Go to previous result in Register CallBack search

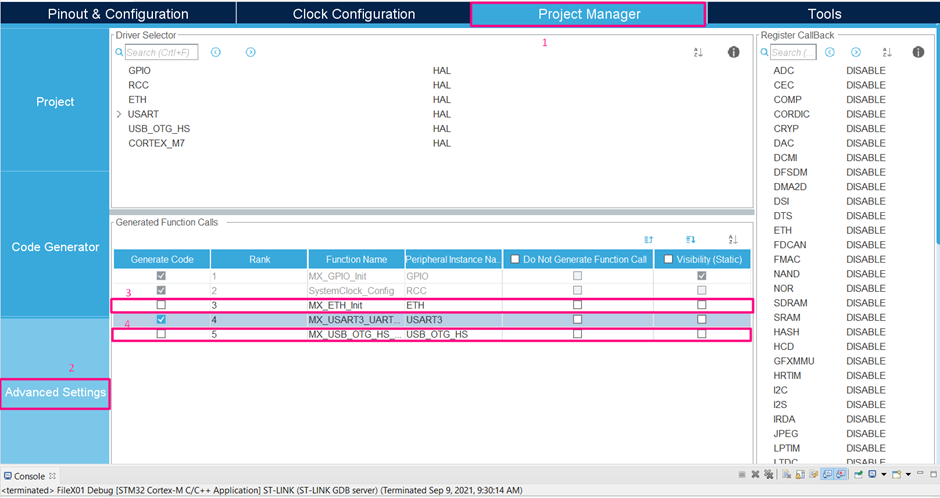830,52
